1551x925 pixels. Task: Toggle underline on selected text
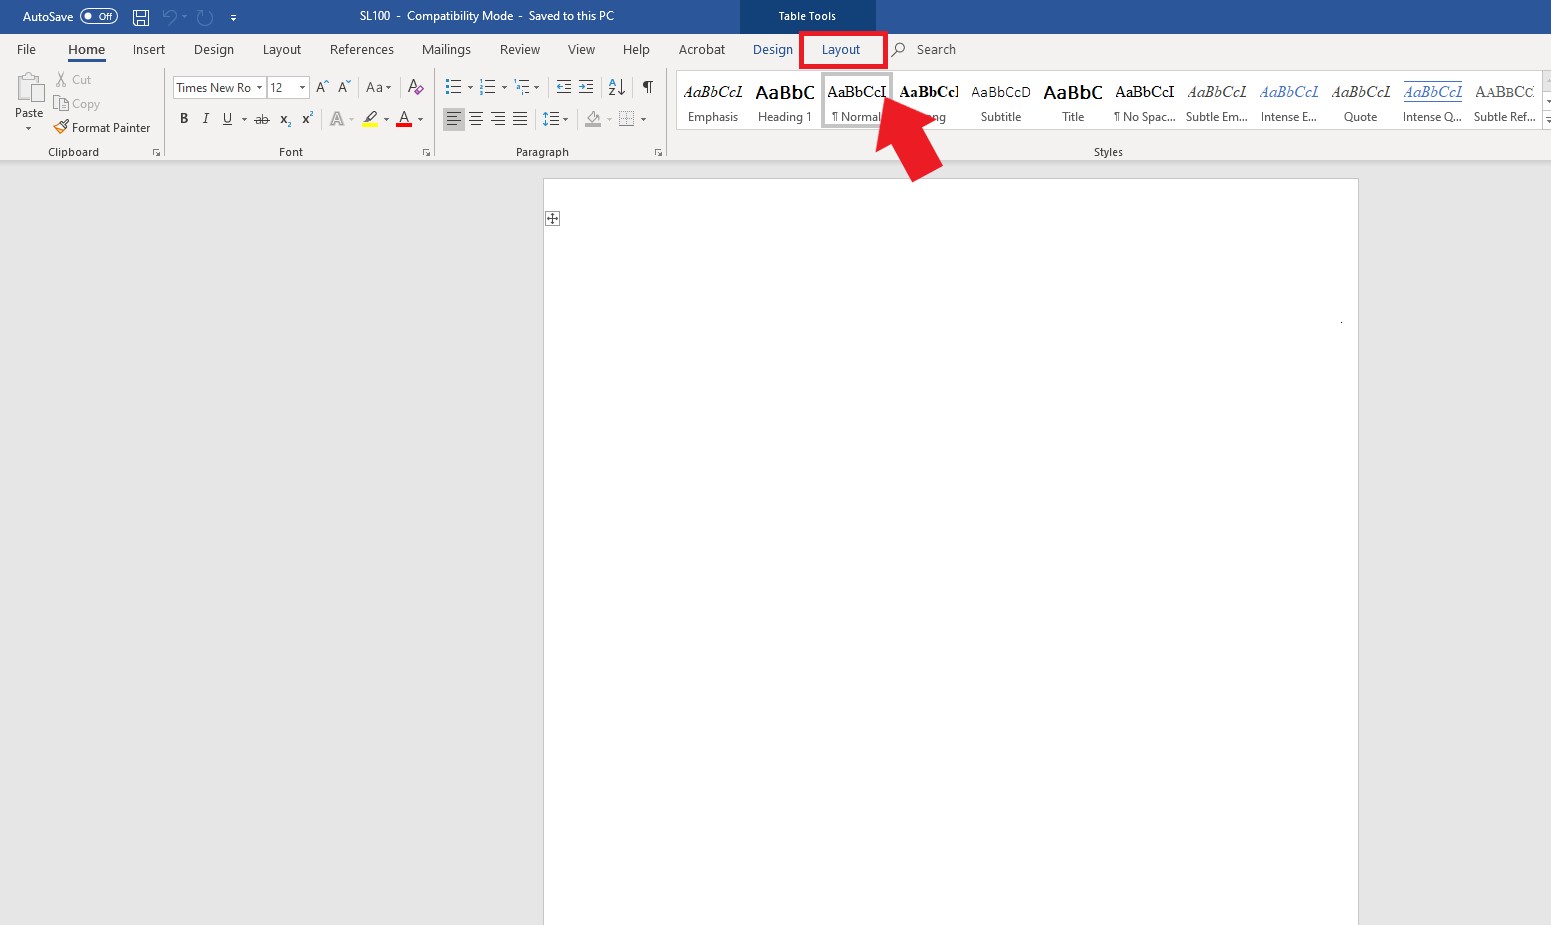pos(227,119)
